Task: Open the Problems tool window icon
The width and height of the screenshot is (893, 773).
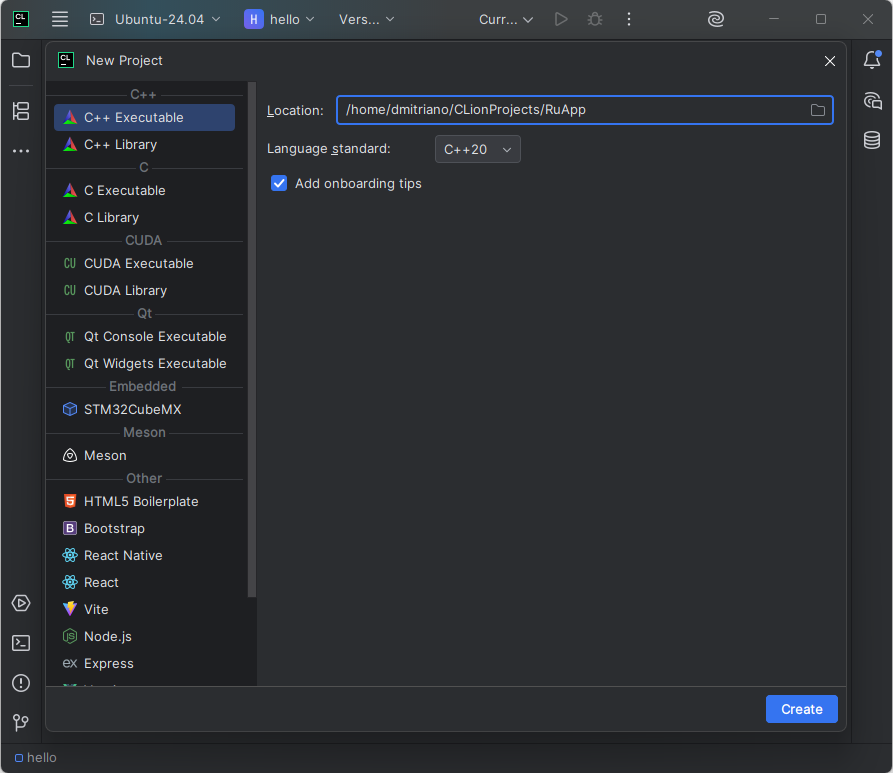Action: [x=21, y=683]
